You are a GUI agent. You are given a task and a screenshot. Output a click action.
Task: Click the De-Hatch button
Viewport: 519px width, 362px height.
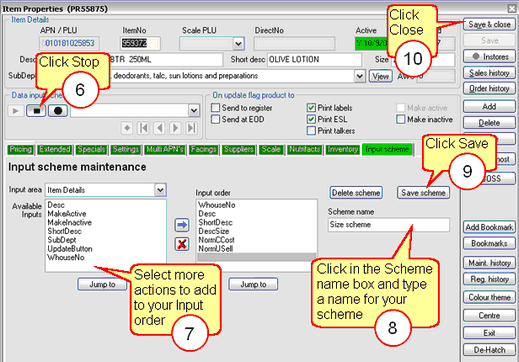click(x=489, y=350)
